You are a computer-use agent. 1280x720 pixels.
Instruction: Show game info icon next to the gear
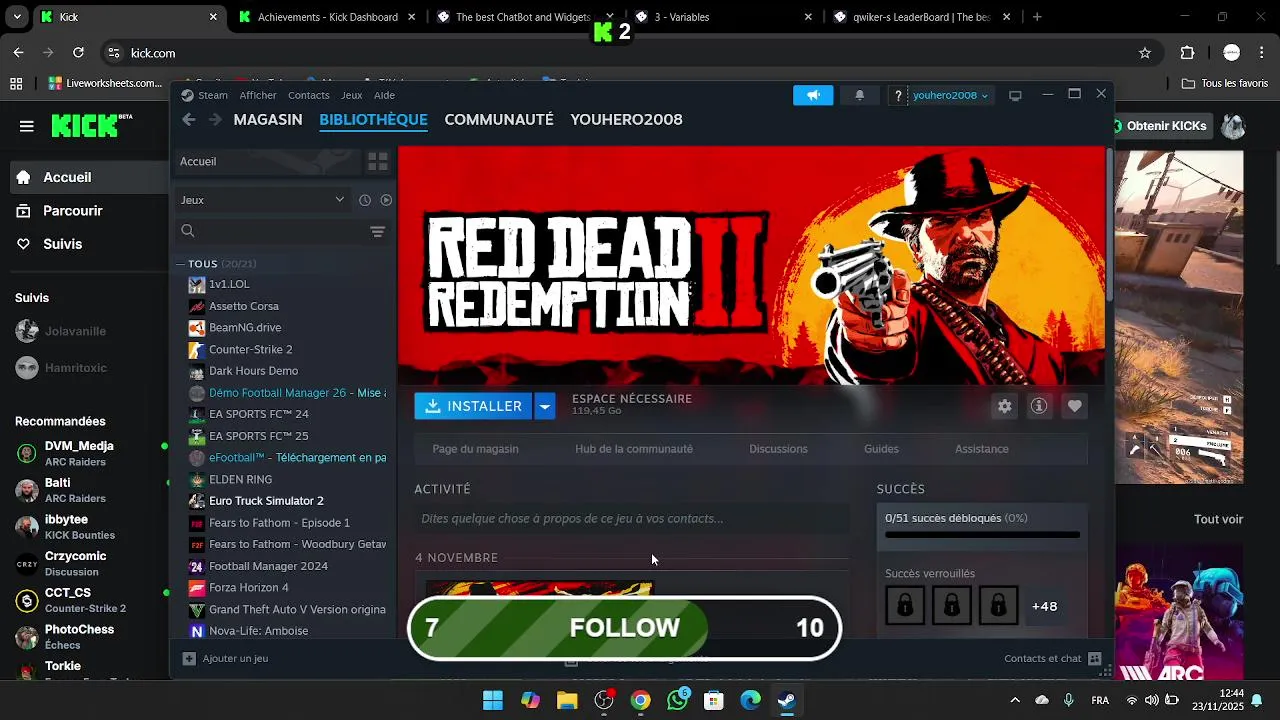tap(1039, 406)
